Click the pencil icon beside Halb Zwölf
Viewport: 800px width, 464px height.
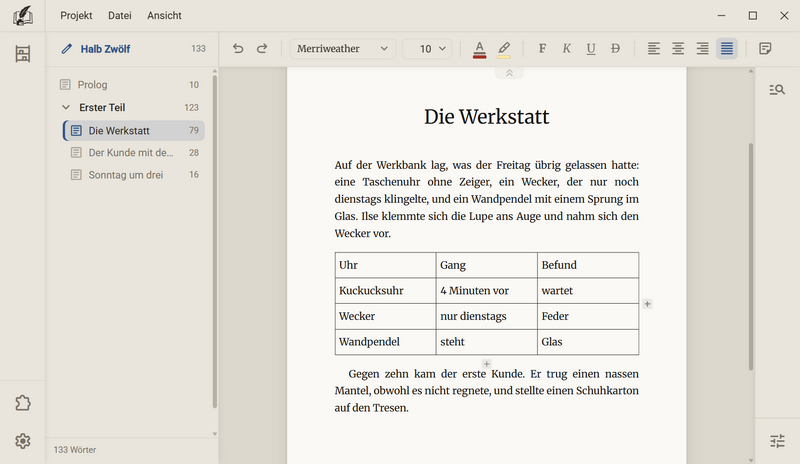pyautogui.click(x=66, y=48)
